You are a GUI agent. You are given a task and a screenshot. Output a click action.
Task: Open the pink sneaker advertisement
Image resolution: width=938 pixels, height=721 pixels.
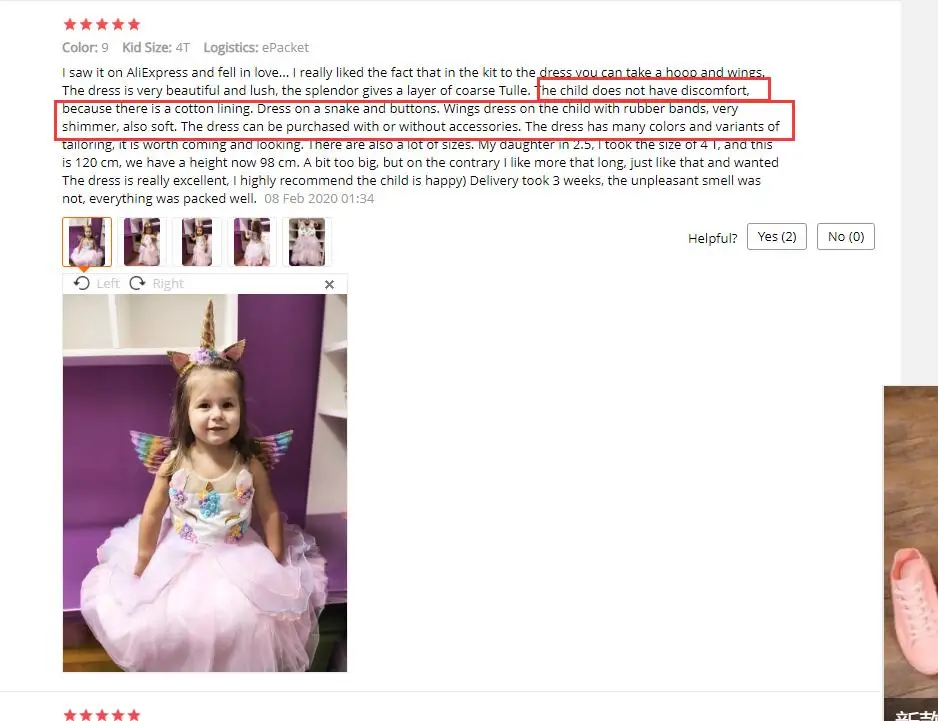pyautogui.click(x=911, y=553)
